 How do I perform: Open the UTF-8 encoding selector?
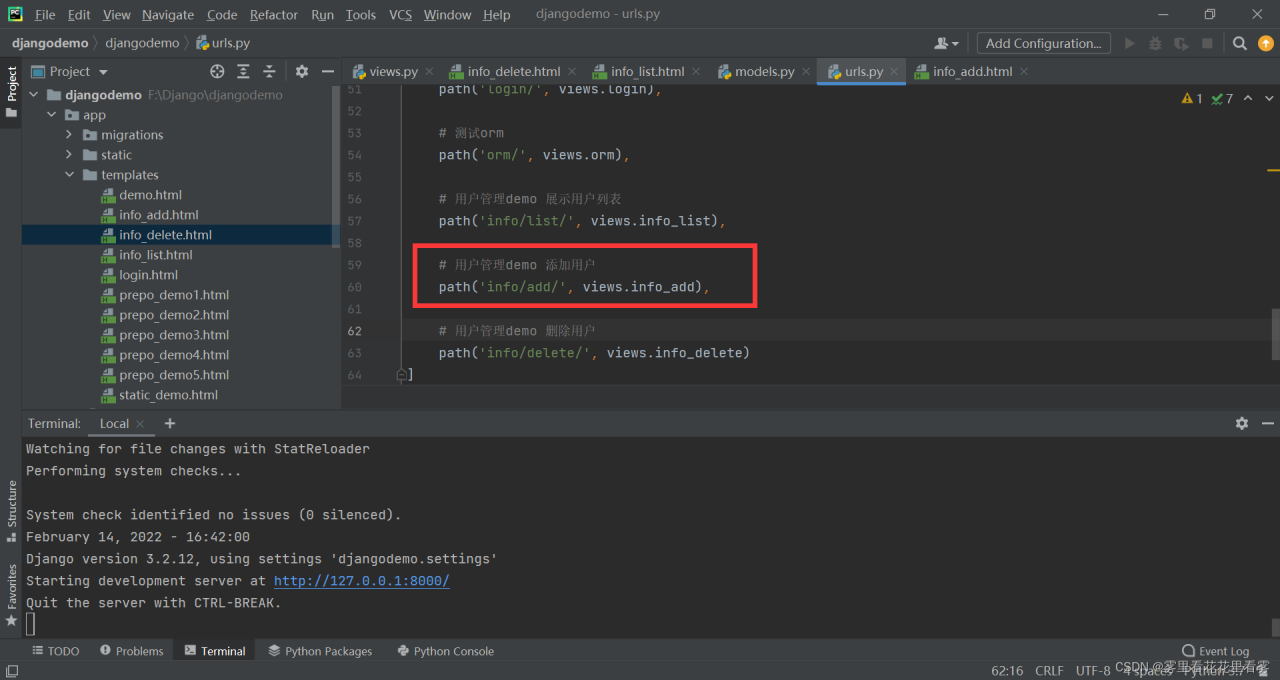click(x=1093, y=670)
